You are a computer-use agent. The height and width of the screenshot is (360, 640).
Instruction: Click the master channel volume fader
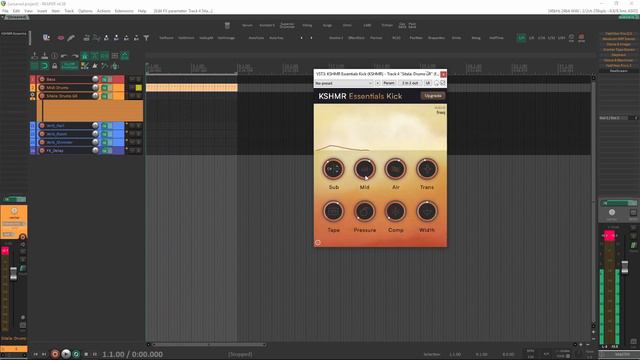[624, 267]
